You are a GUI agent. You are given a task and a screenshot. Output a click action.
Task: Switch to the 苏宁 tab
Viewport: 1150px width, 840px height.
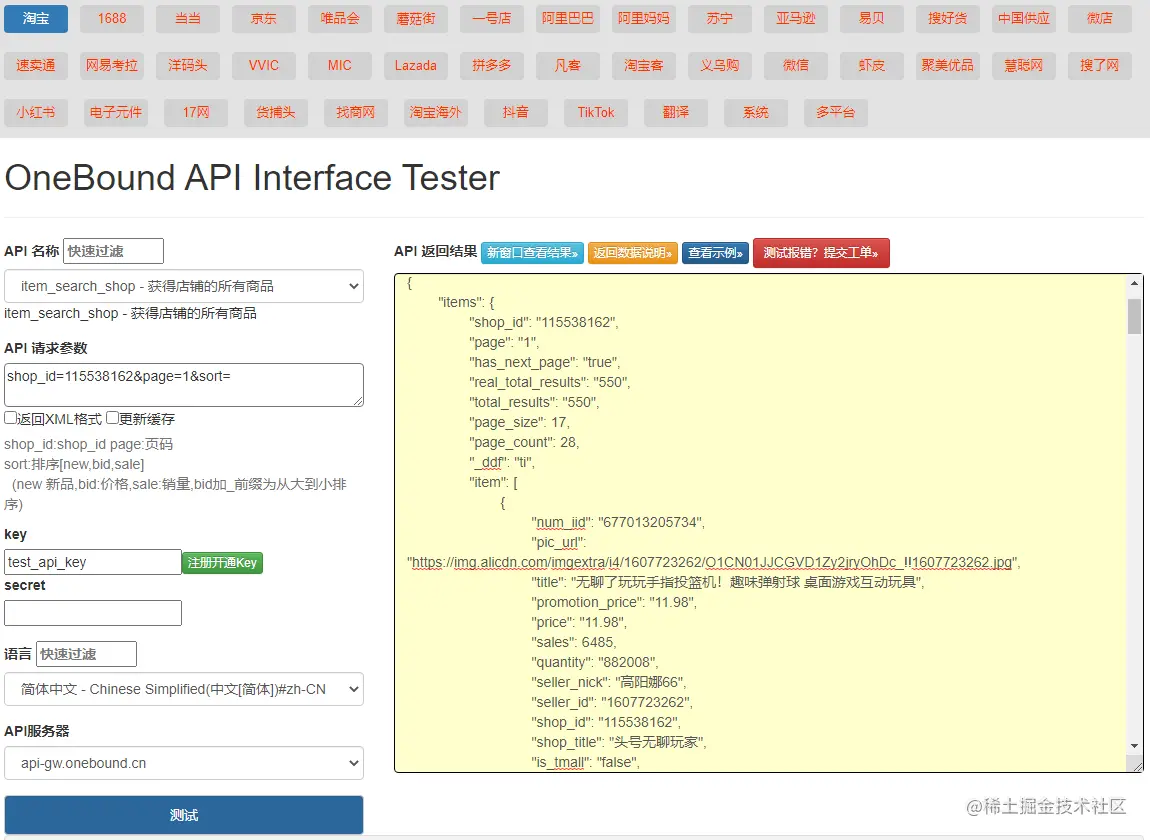pos(719,18)
